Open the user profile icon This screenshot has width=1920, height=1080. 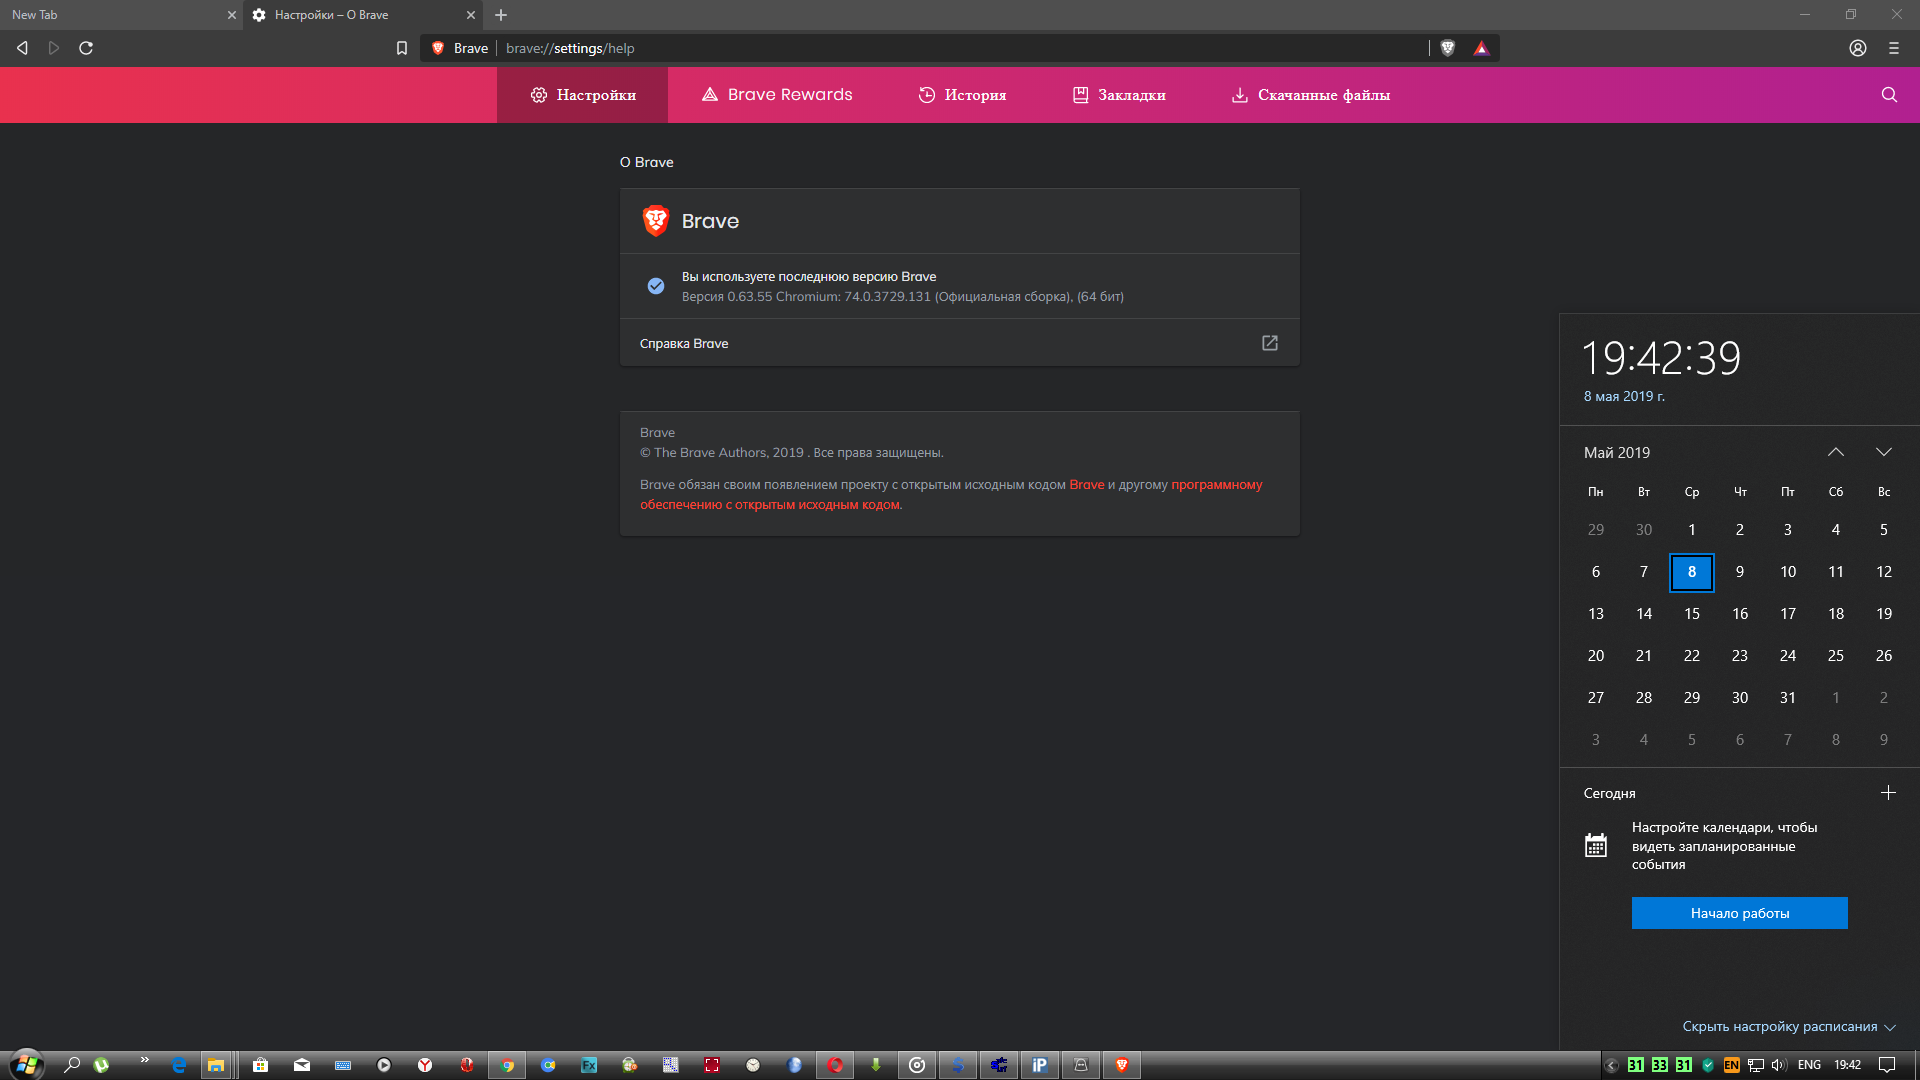(1857, 48)
